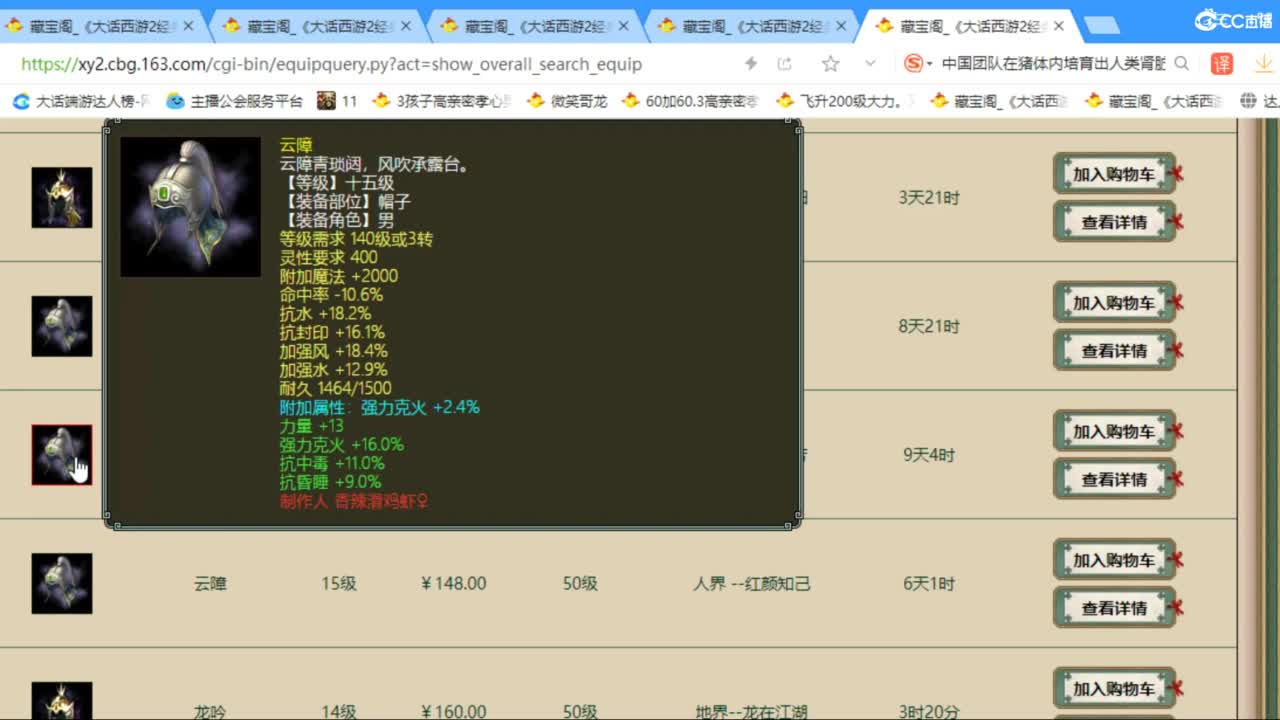This screenshot has height=720, width=1280.
Task: Click the speed mode lightning icon
Action: (x=751, y=64)
